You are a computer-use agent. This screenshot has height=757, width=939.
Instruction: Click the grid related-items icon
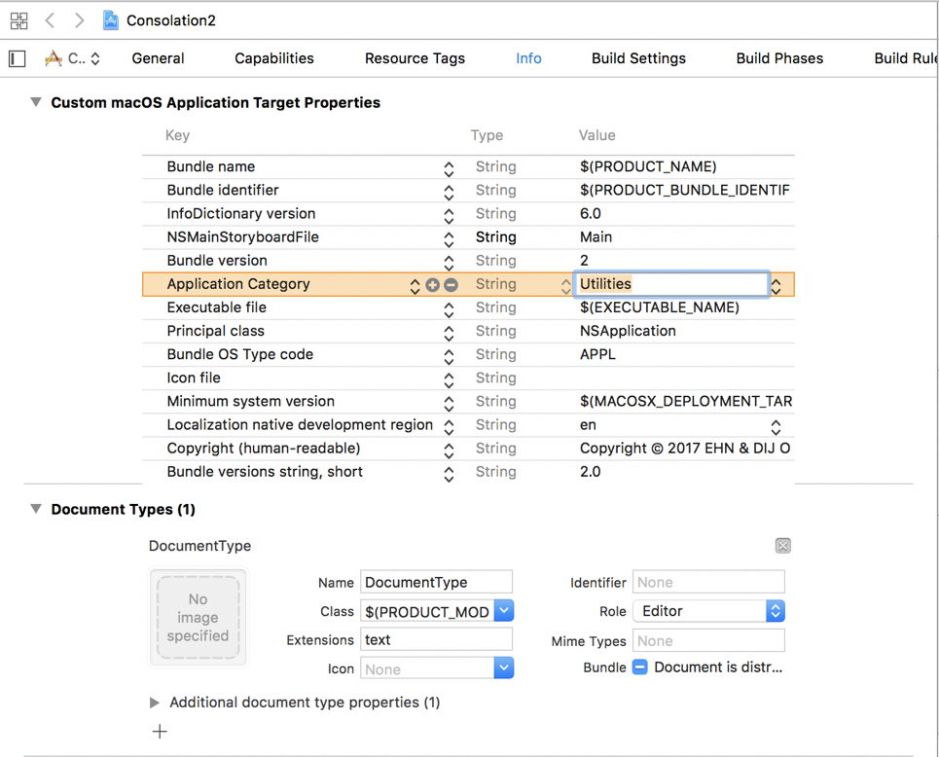click(19, 21)
